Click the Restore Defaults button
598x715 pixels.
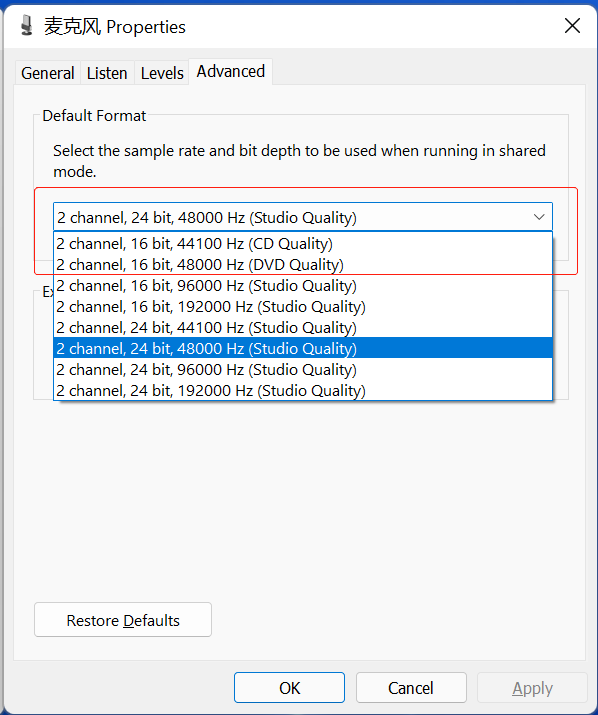[123, 620]
